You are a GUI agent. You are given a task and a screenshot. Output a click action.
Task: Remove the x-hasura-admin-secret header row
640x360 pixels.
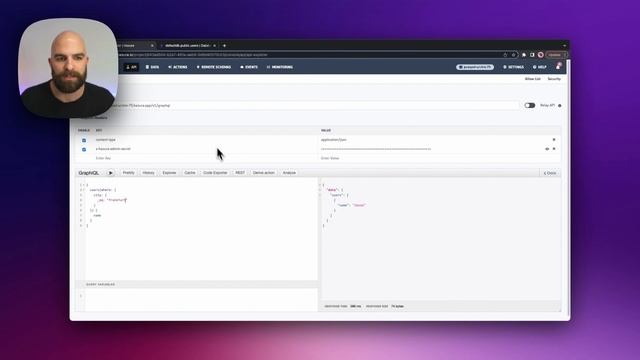tap(554, 149)
